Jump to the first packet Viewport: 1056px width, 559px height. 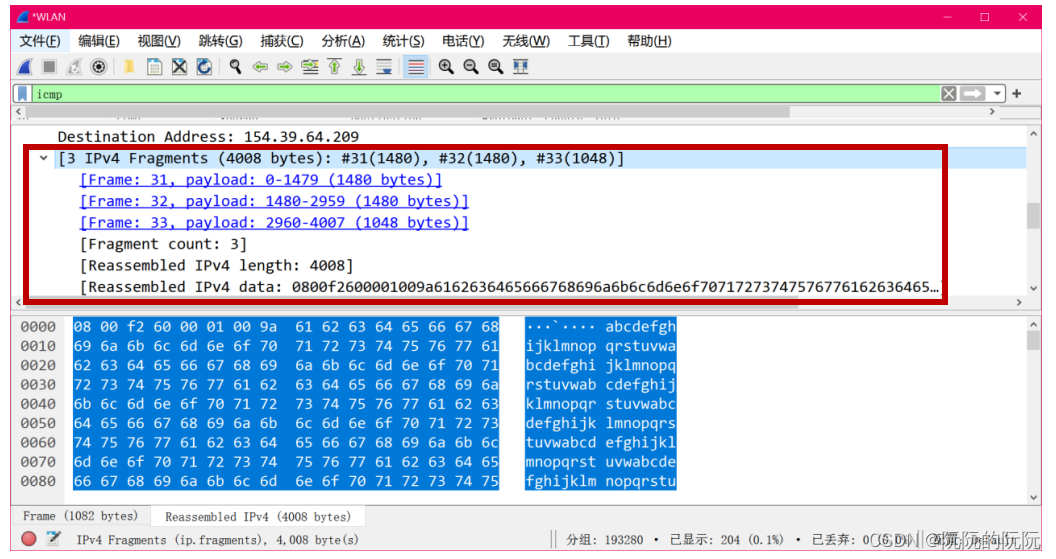click(335, 67)
